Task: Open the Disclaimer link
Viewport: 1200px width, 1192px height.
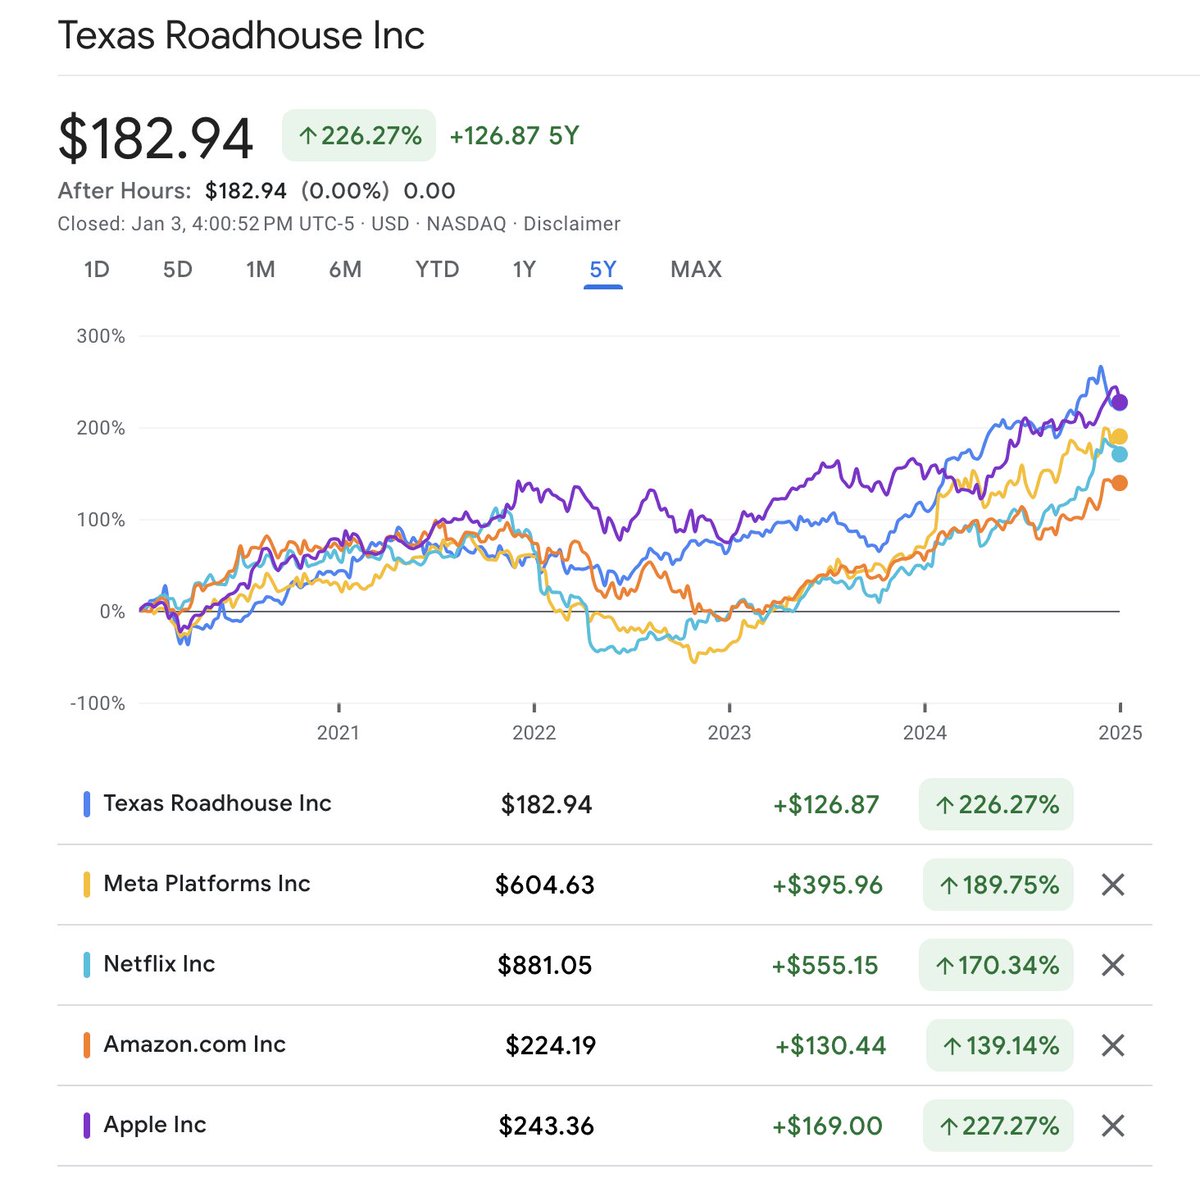Action: [572, 224]
